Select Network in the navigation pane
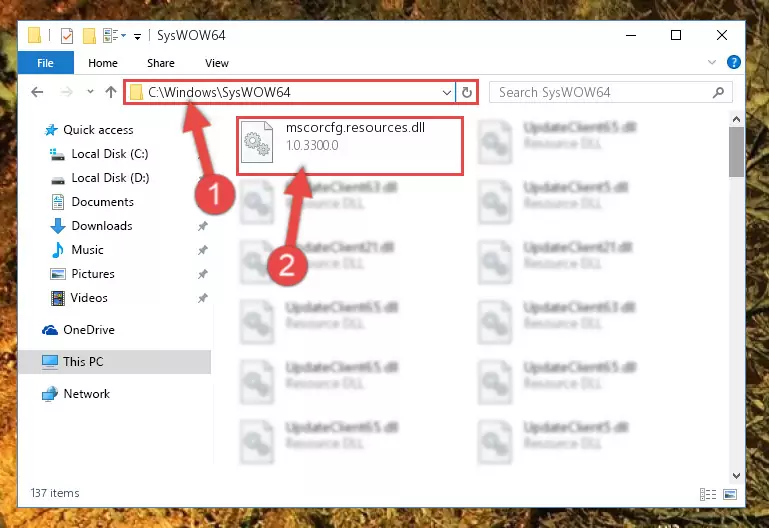 (86, 394)
